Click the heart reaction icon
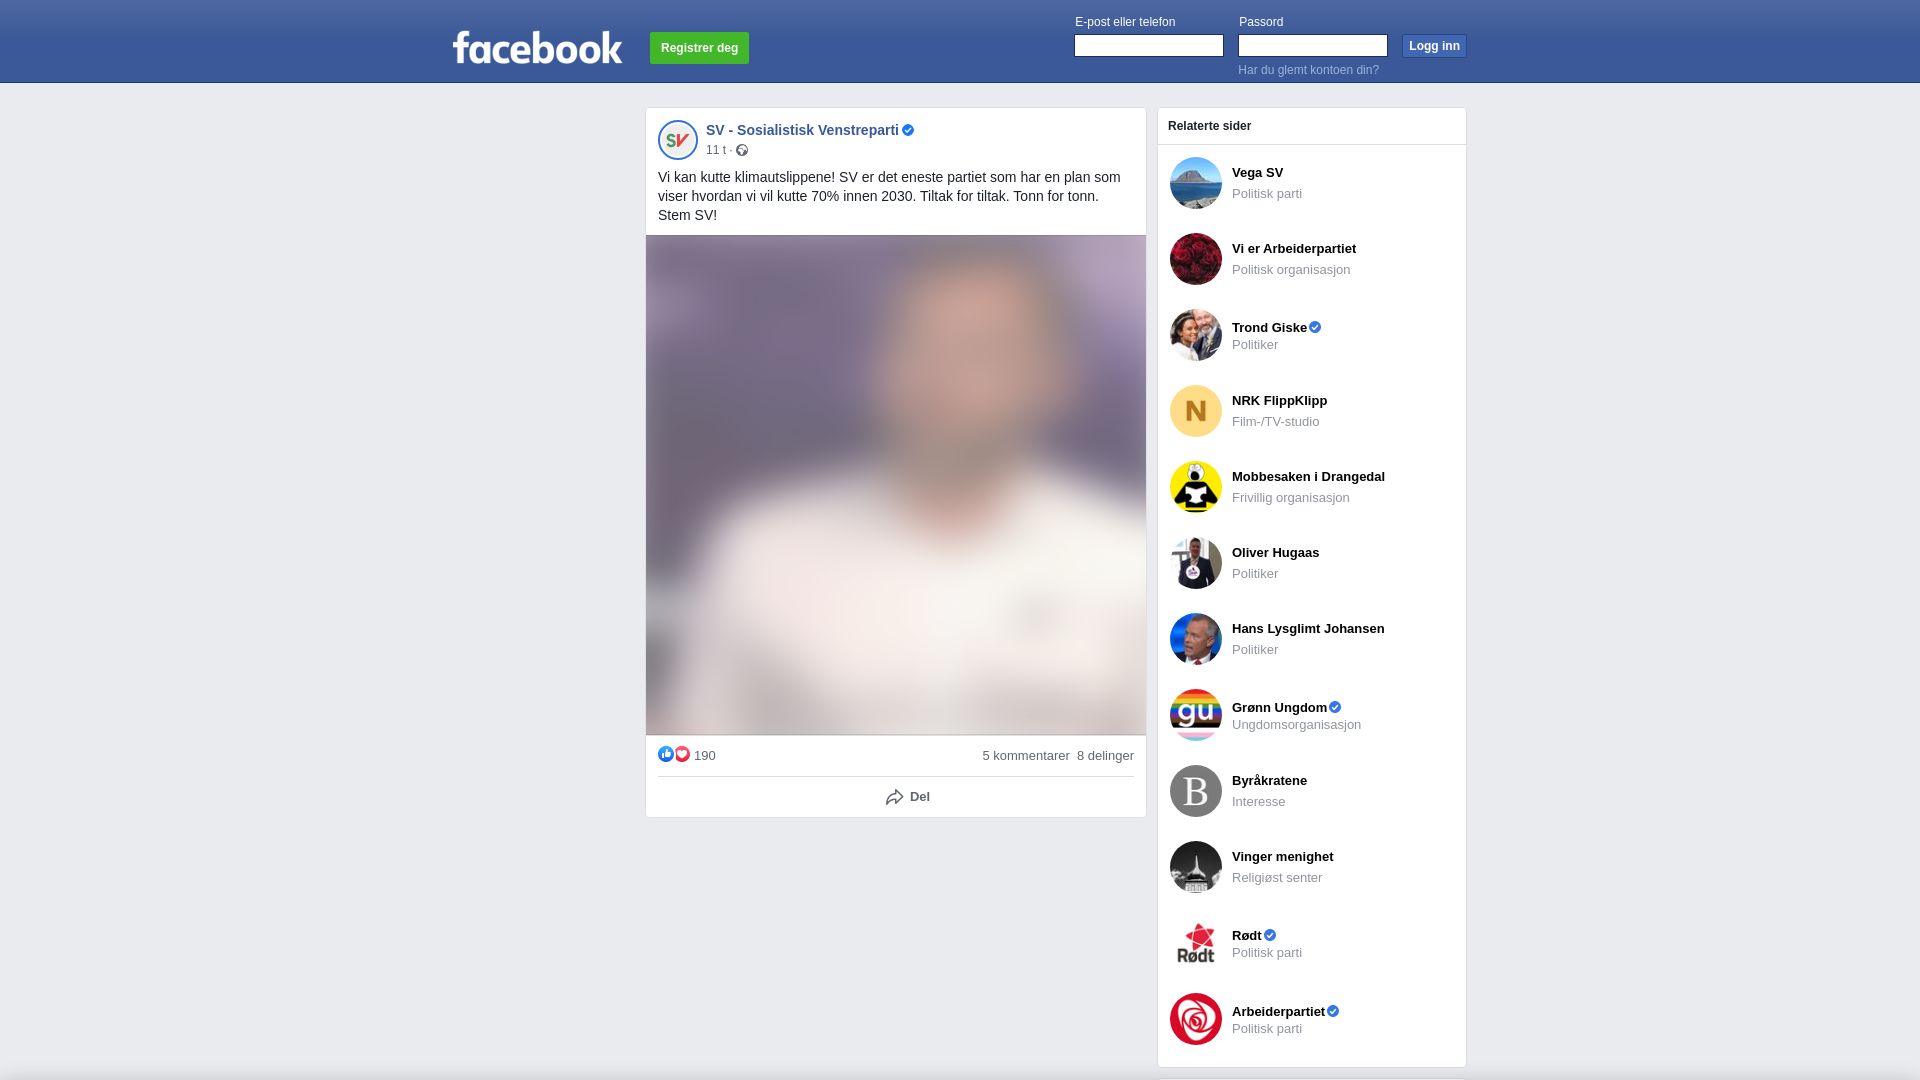 pyautogui.click(x=682, y=754)
